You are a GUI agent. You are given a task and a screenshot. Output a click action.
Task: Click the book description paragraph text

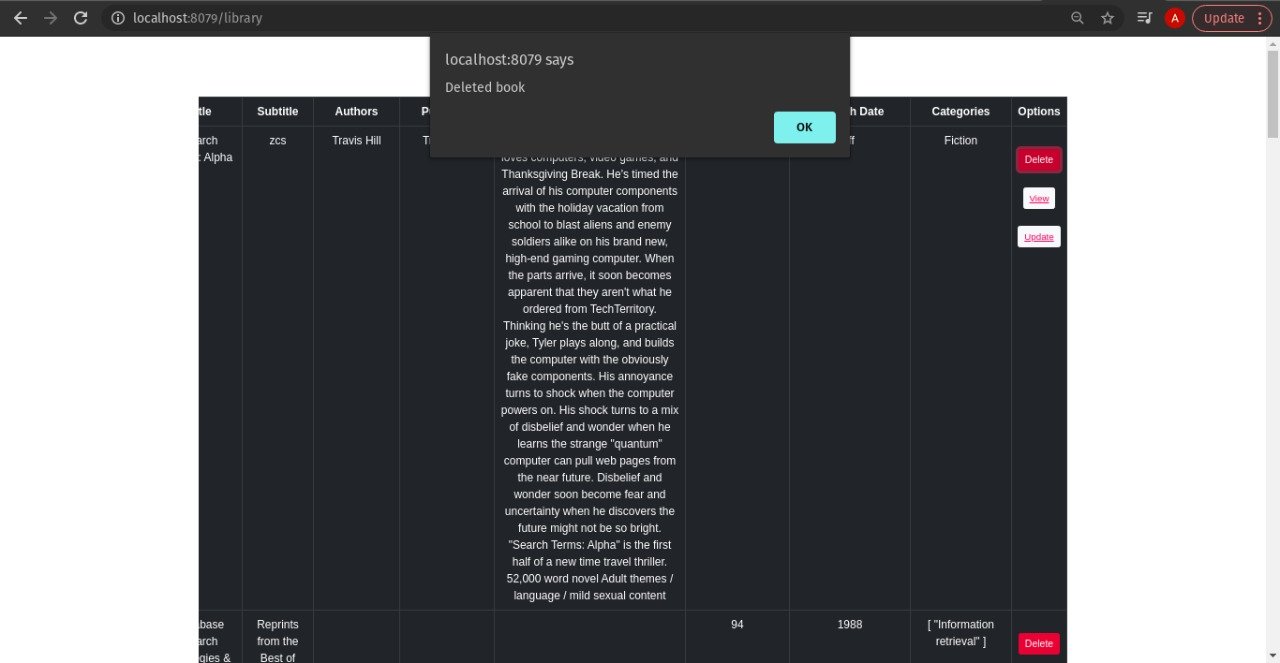click(x=590, y=376)
